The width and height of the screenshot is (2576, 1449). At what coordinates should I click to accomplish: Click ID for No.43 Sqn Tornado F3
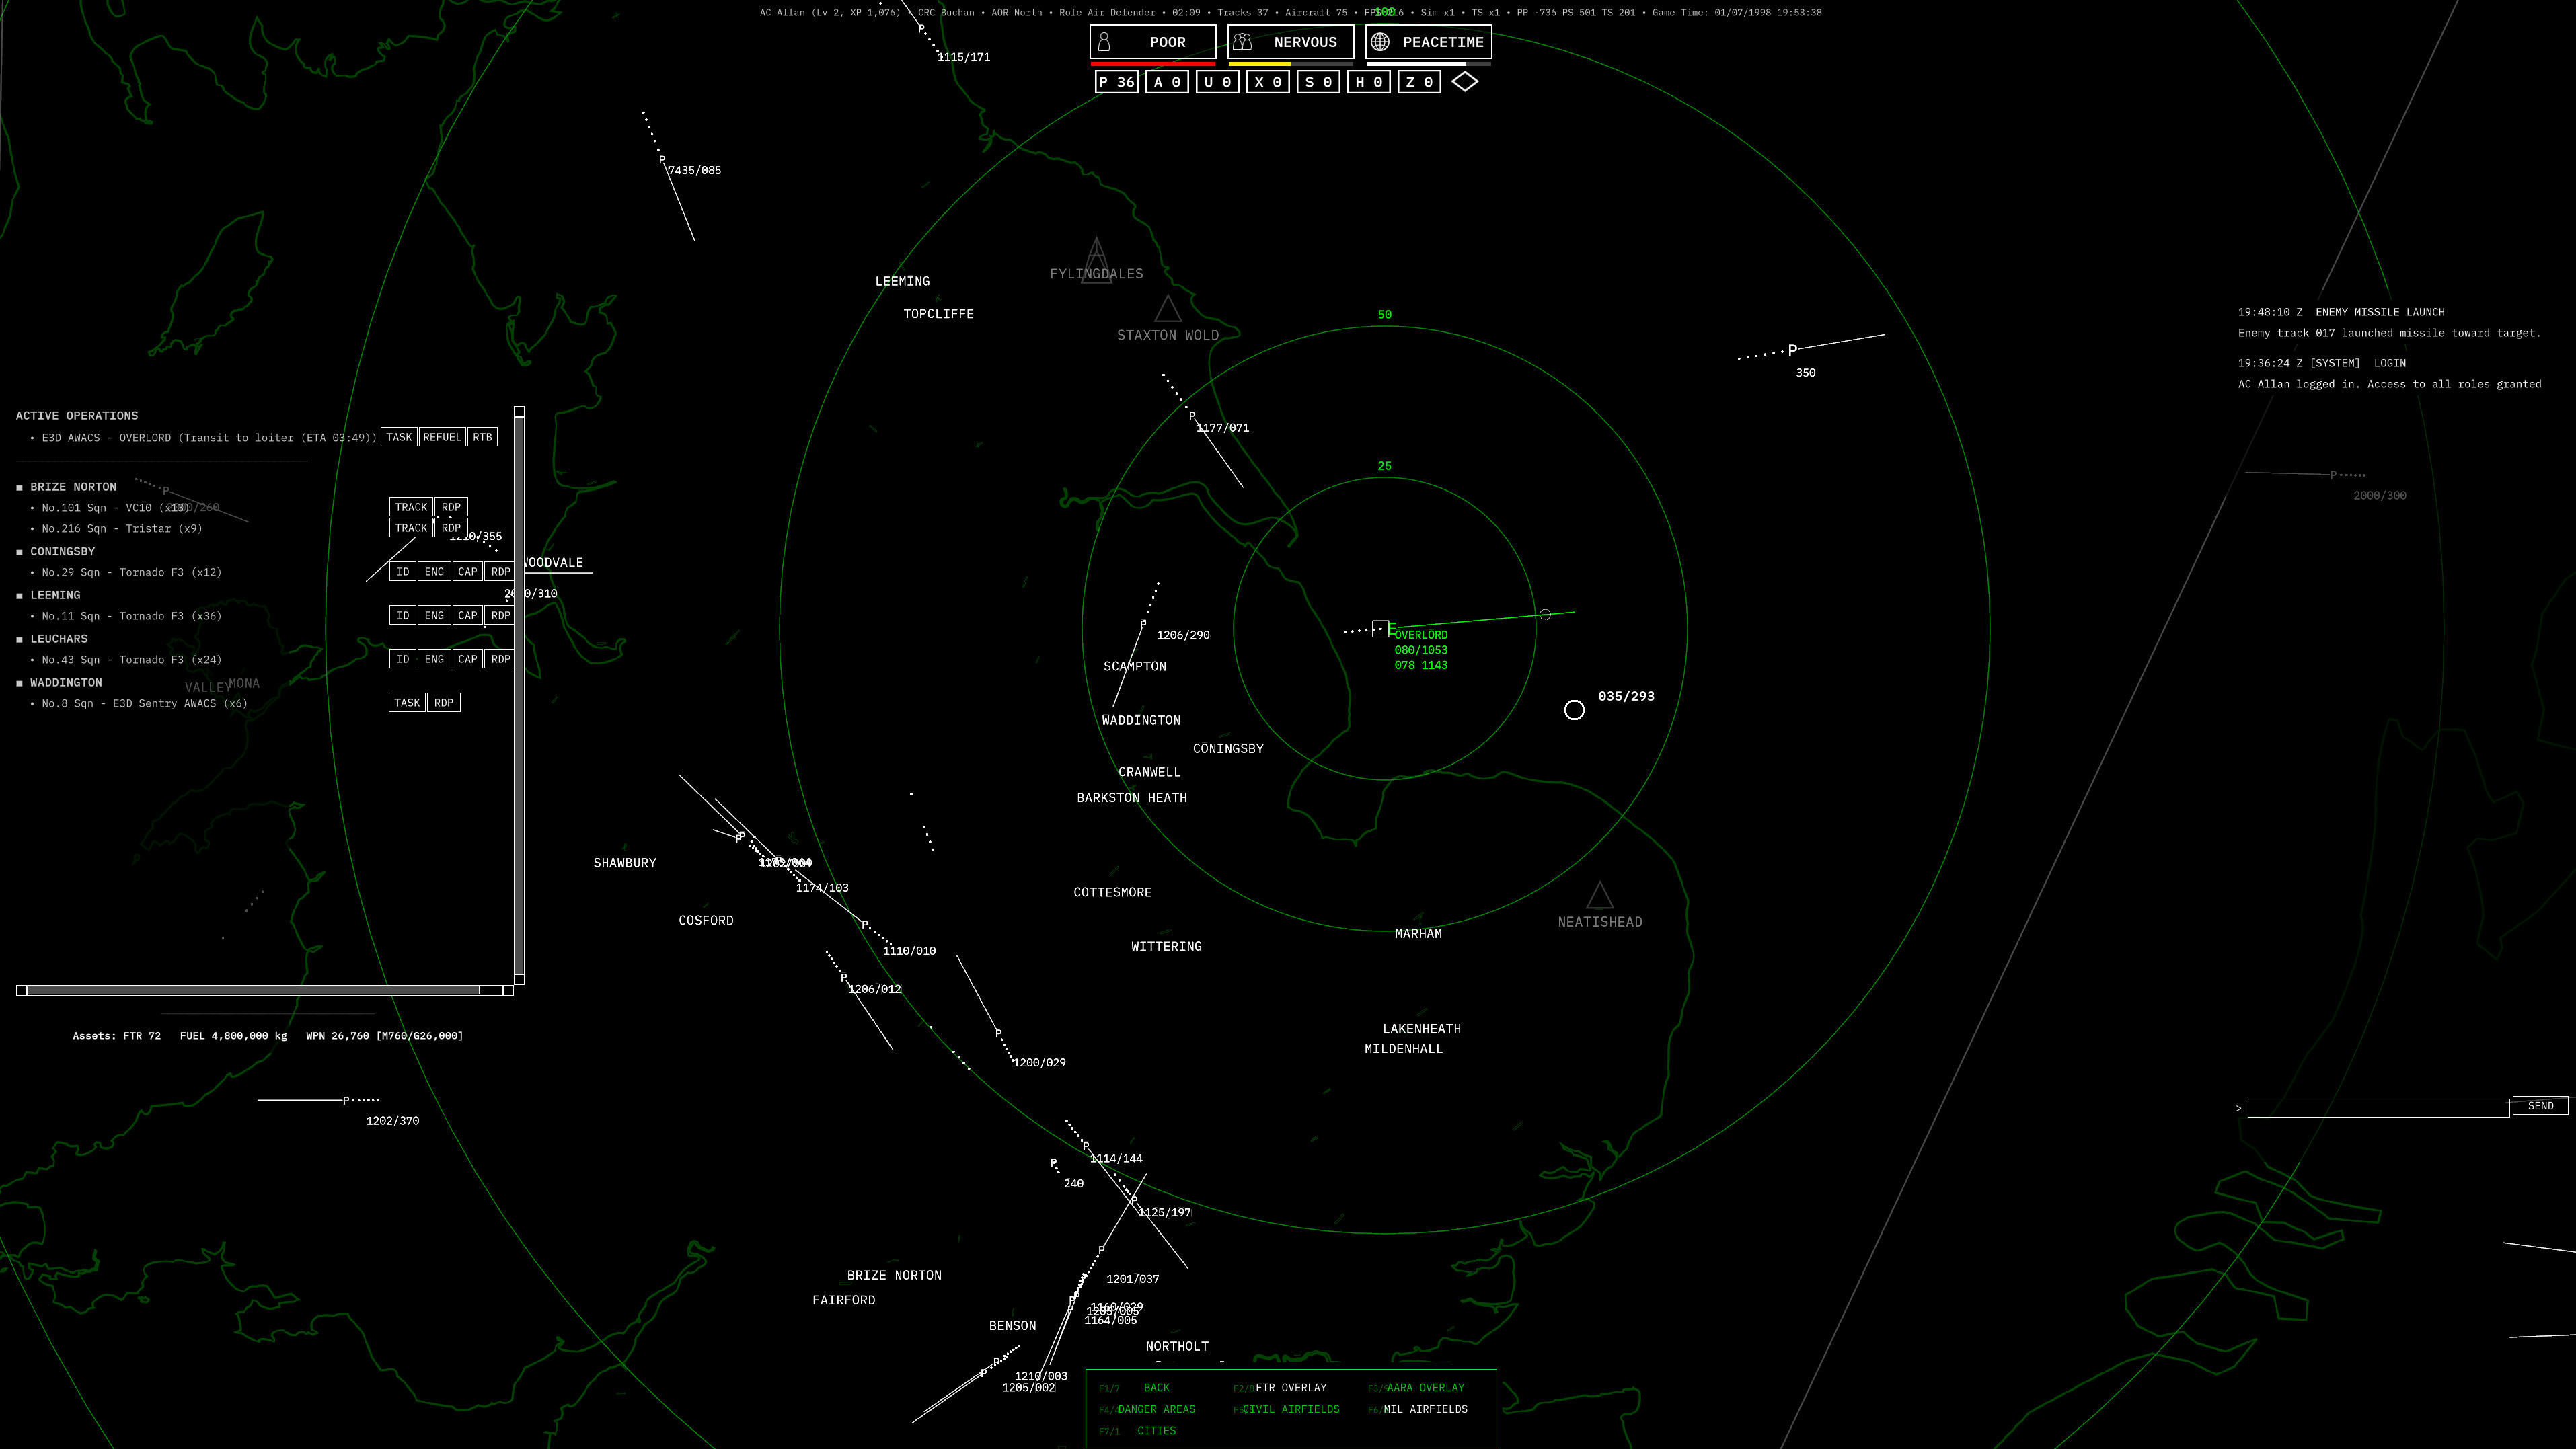tap(403, 659)
